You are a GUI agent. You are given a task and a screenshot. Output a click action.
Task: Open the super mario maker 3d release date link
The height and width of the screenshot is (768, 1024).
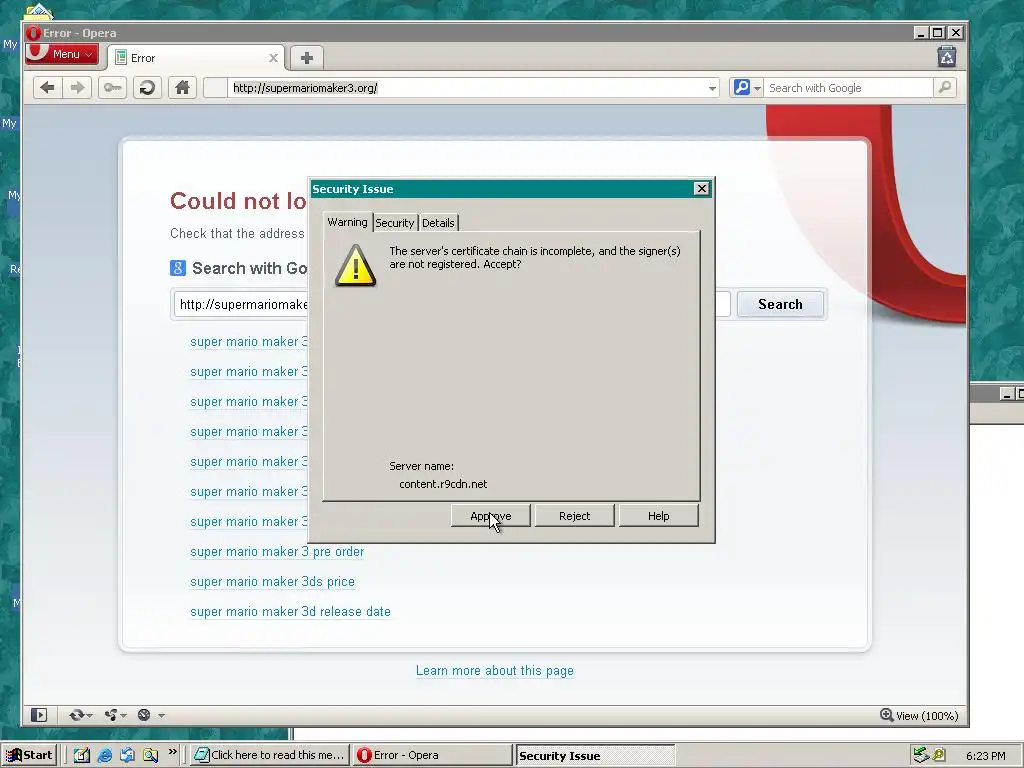pyautogui.click(x=291, y=612)
